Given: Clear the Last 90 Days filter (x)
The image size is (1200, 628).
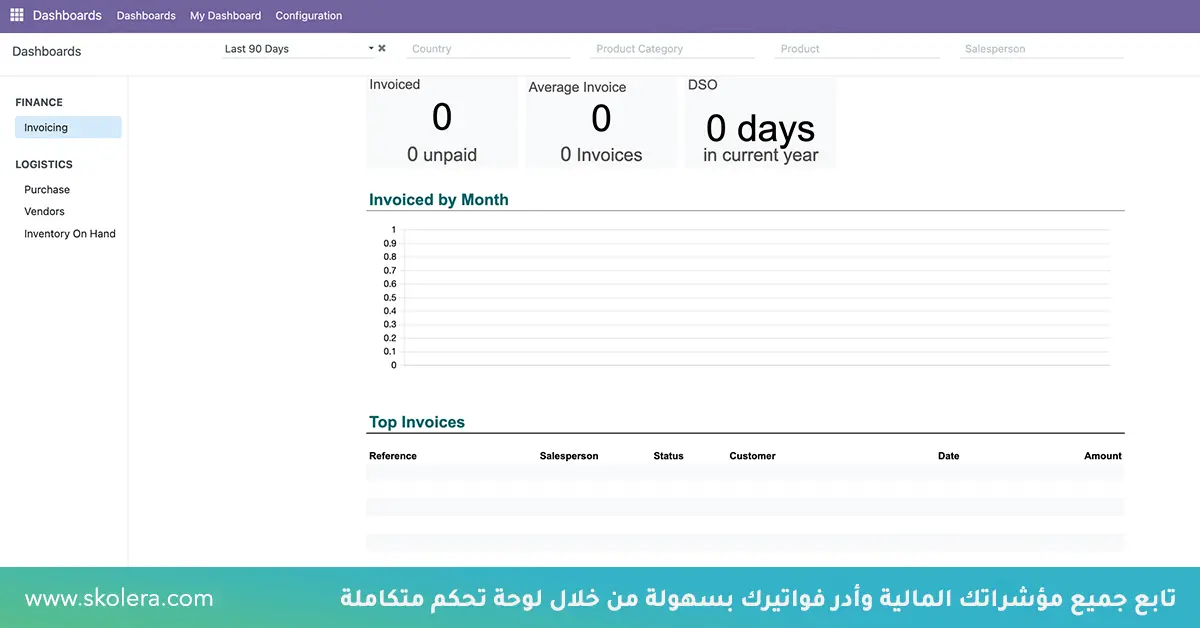Looking at the screenshot, I should pos(382,48).
